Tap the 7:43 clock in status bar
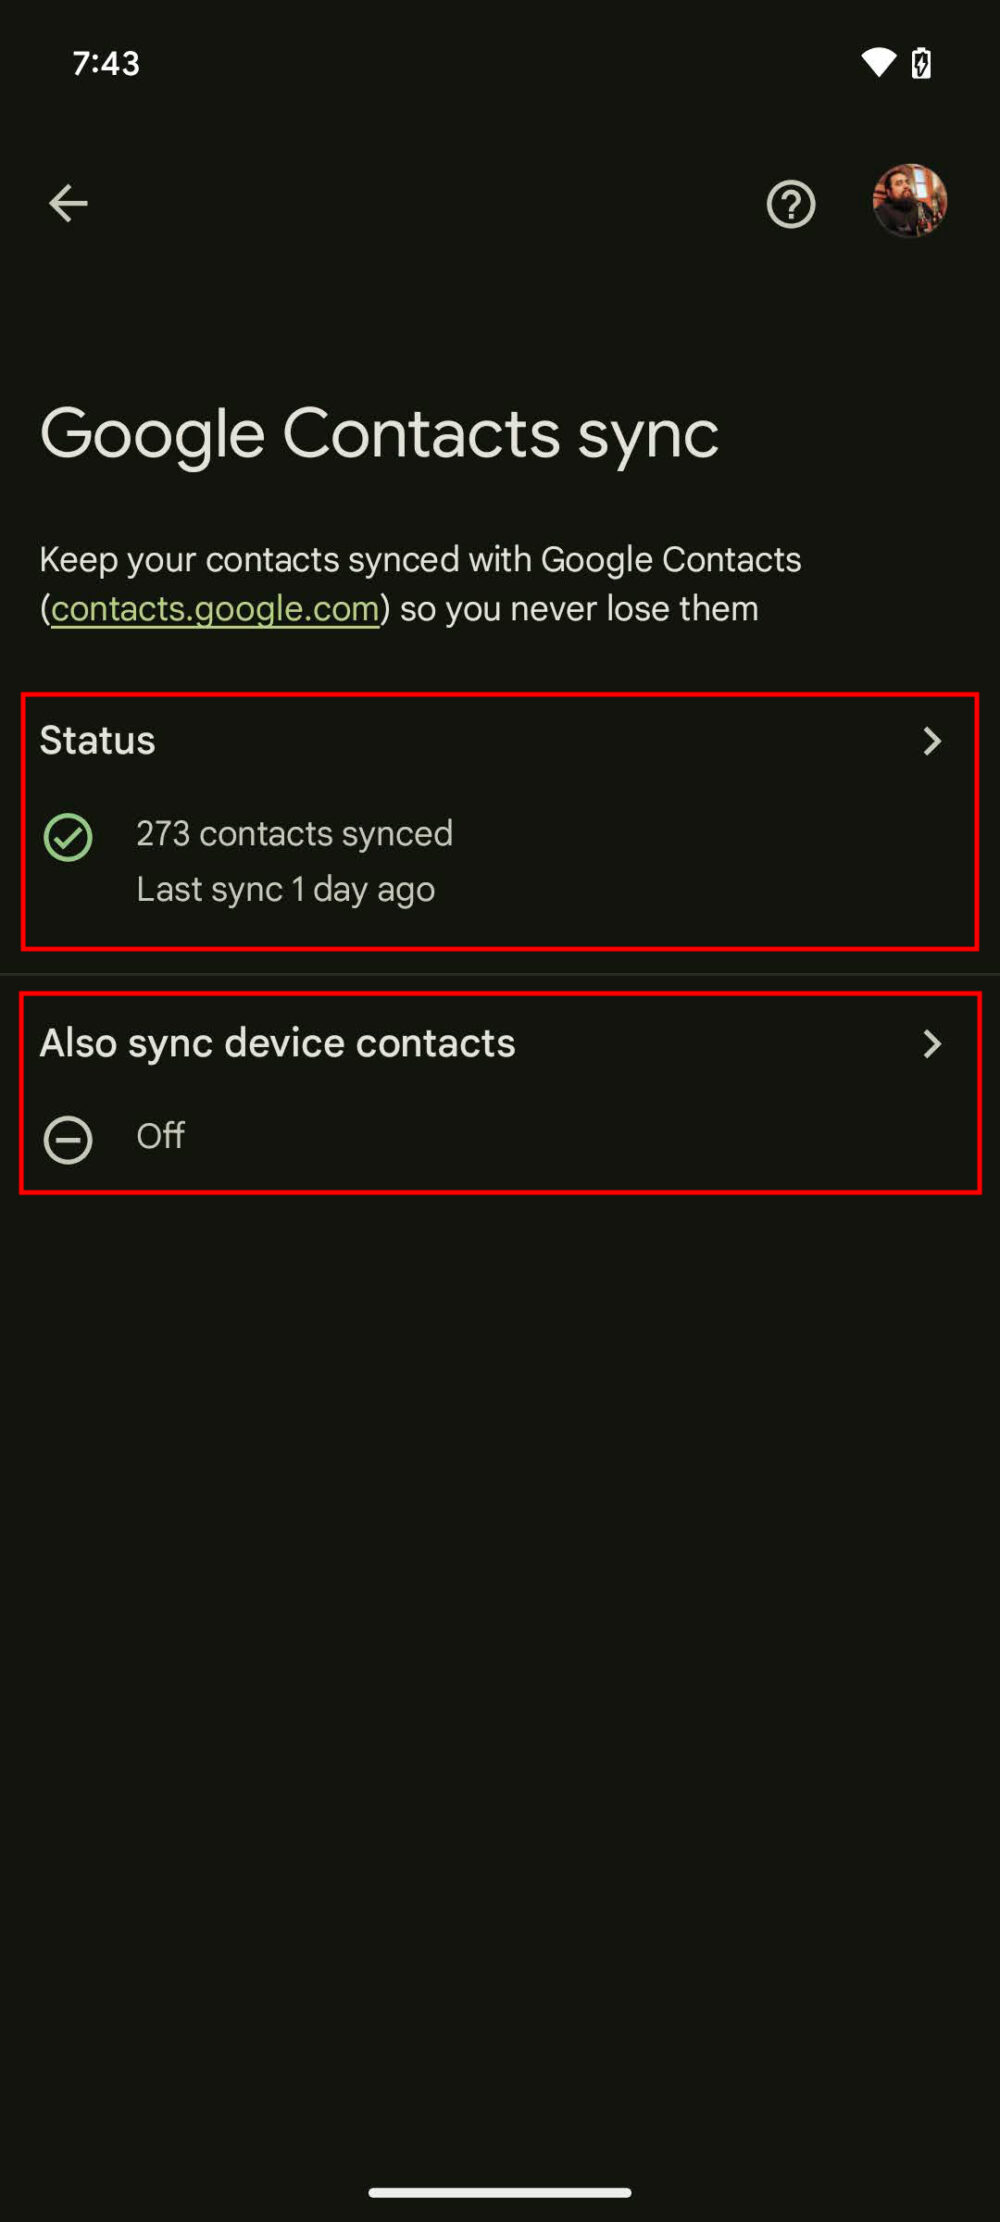The image size is (1000, 2222). coord(105,63)
